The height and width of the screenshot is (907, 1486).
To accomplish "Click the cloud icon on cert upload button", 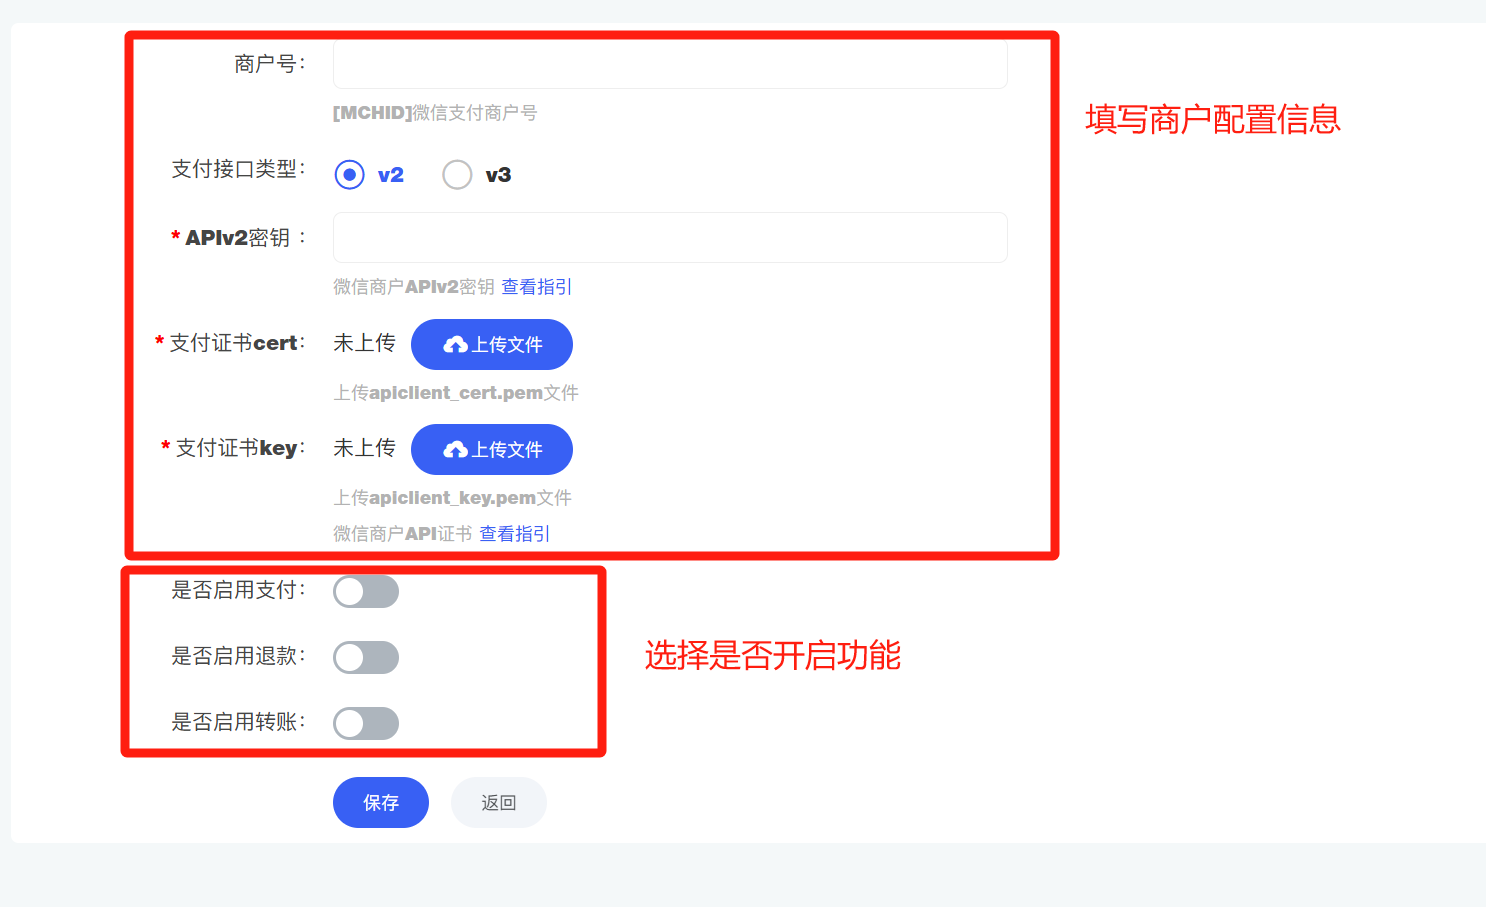I will 455,345.
